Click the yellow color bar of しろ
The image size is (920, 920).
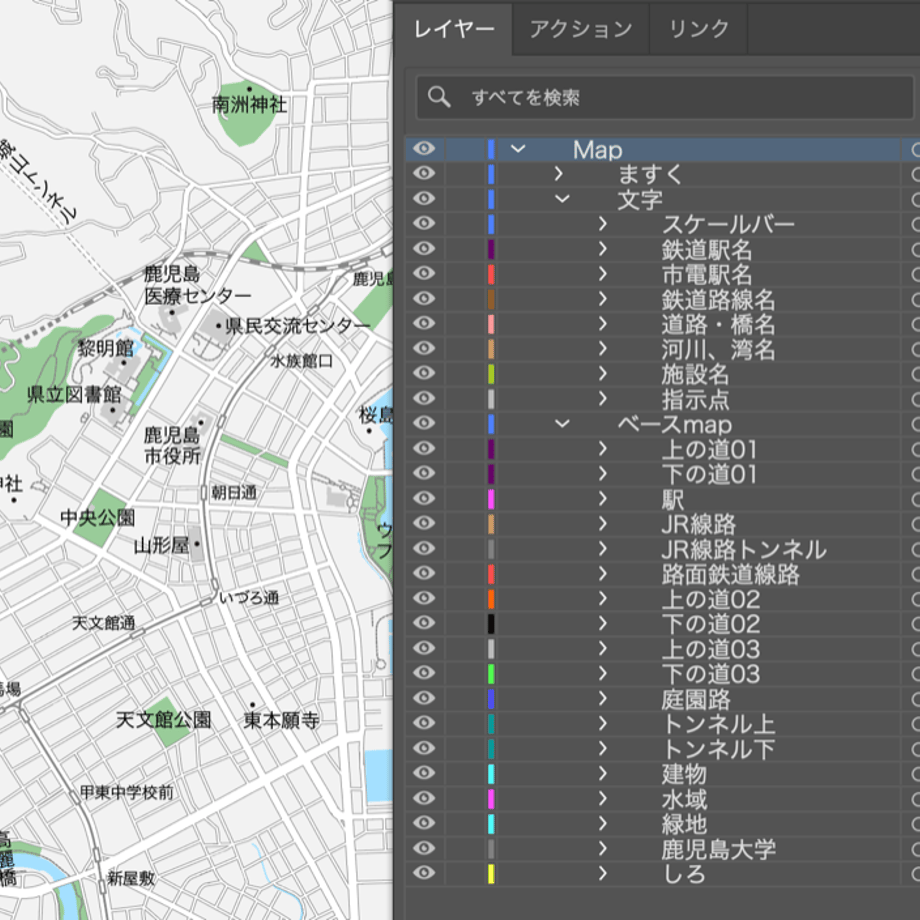(x=491, y=874)
